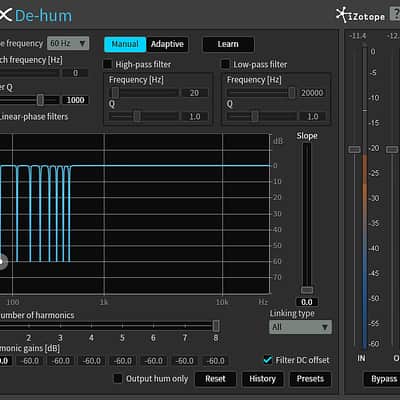
Task: Click the Reset button
Action: tap(215, 379)
